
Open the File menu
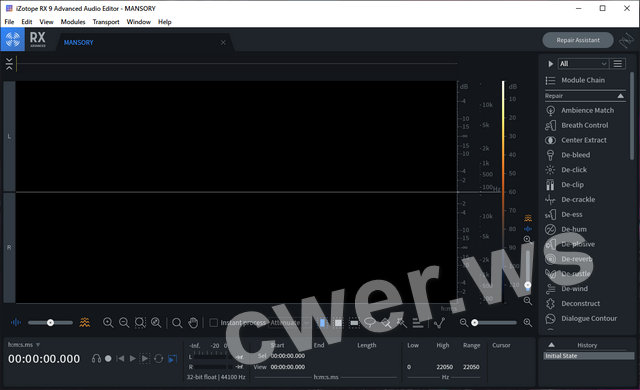point(9,22)
